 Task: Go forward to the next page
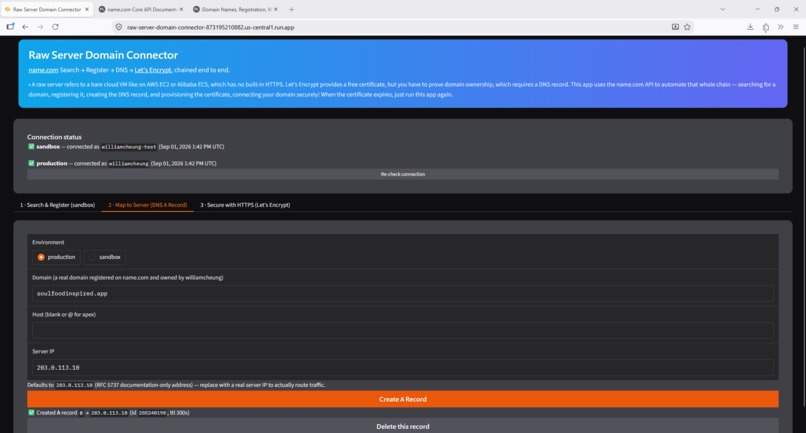tap(40, 27)
